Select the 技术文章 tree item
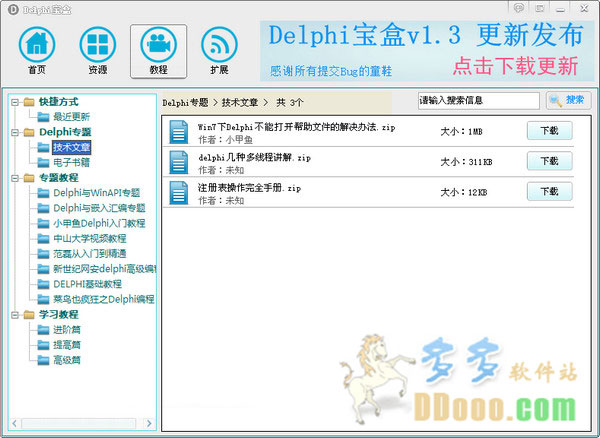Viewport: 600px width, 438px height. (x=72, y=147)
